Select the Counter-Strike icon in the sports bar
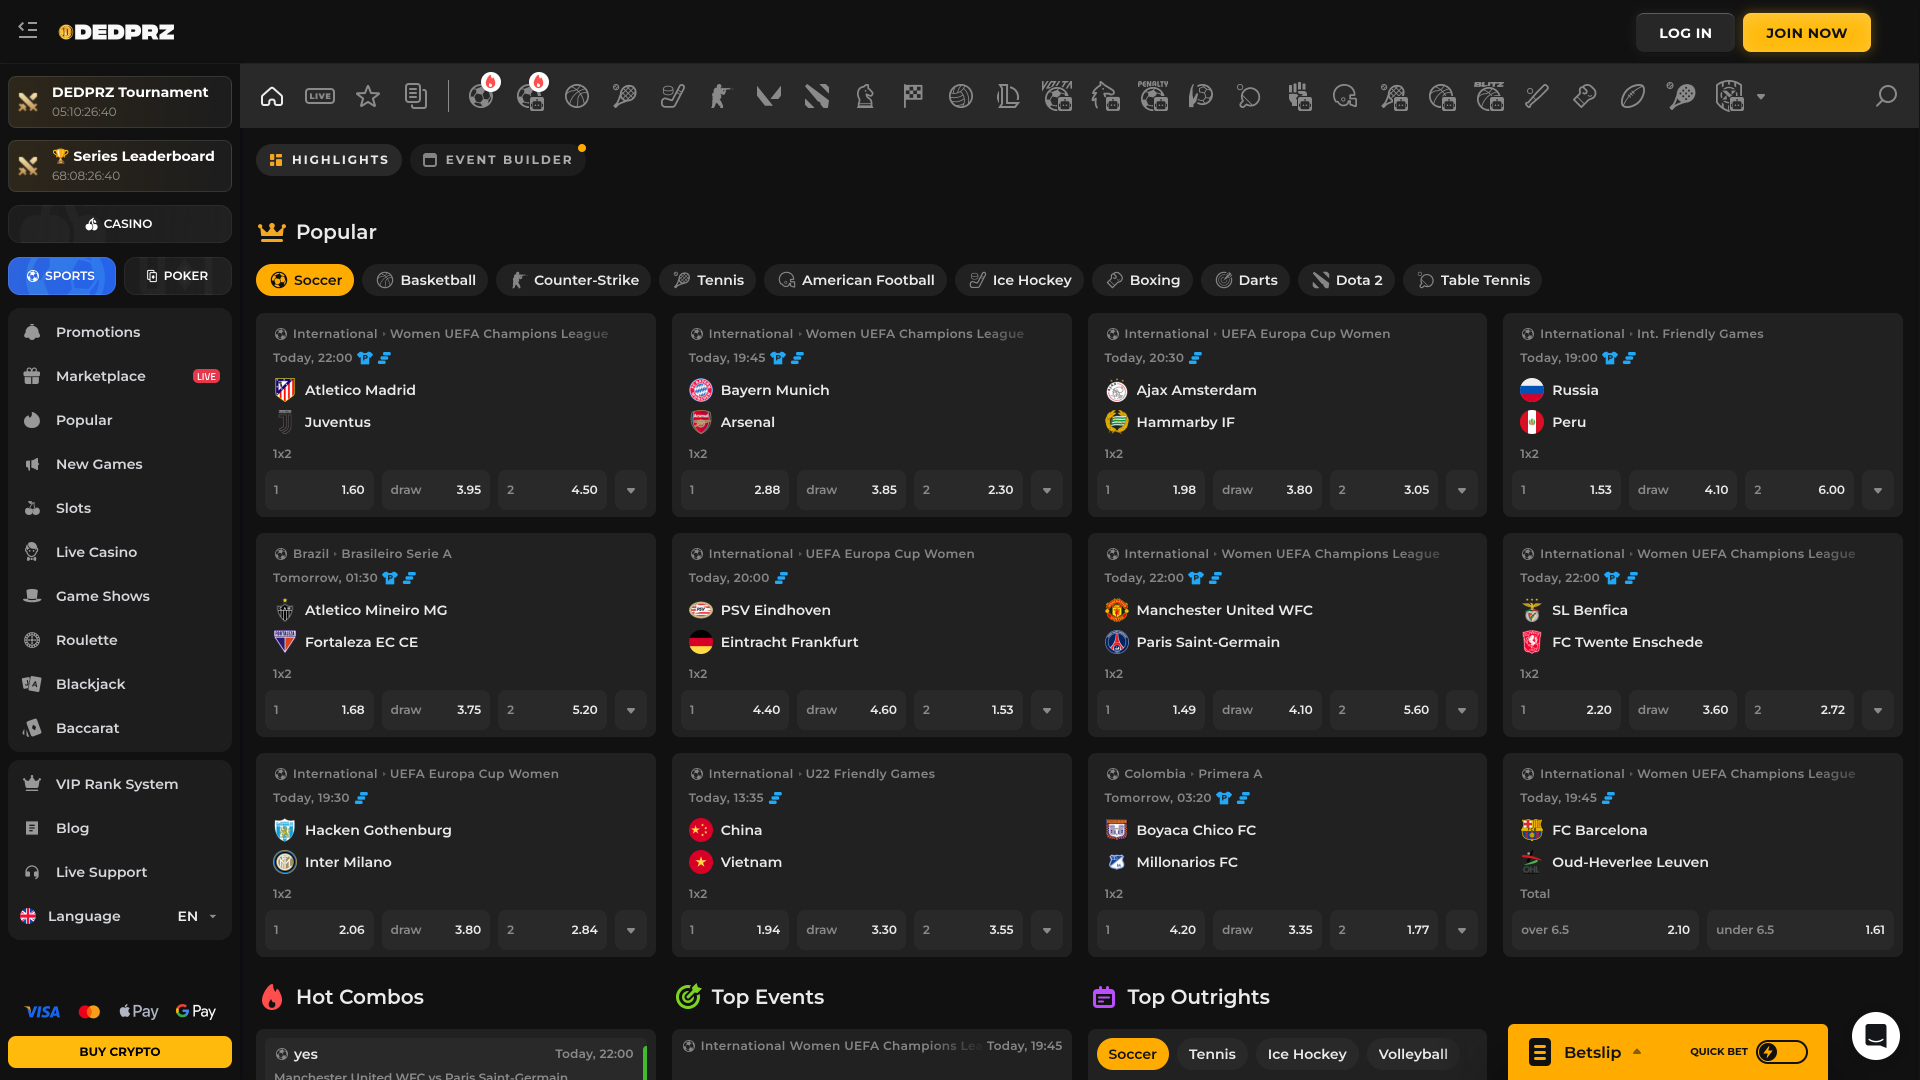1920x1080 pixels. point(720,96)
